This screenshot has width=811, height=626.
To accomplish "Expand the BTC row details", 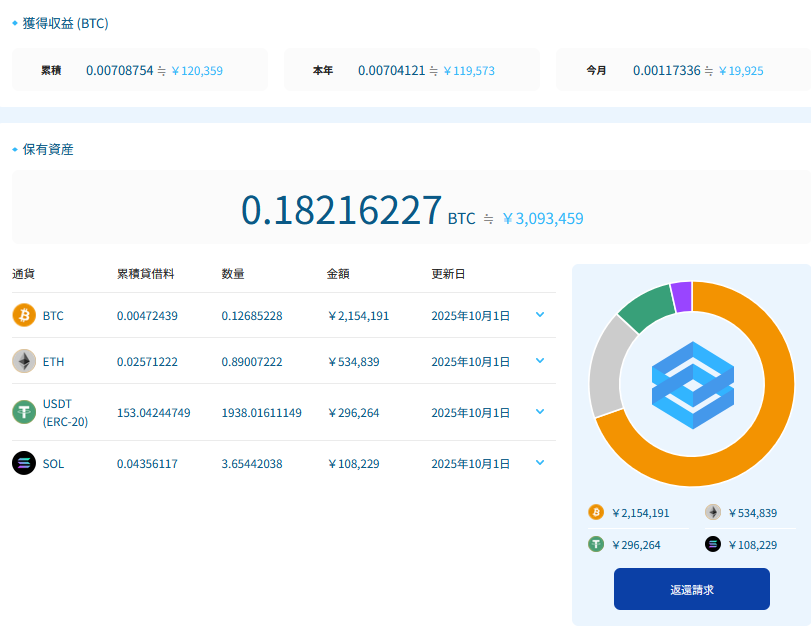I will click(540, 315).
